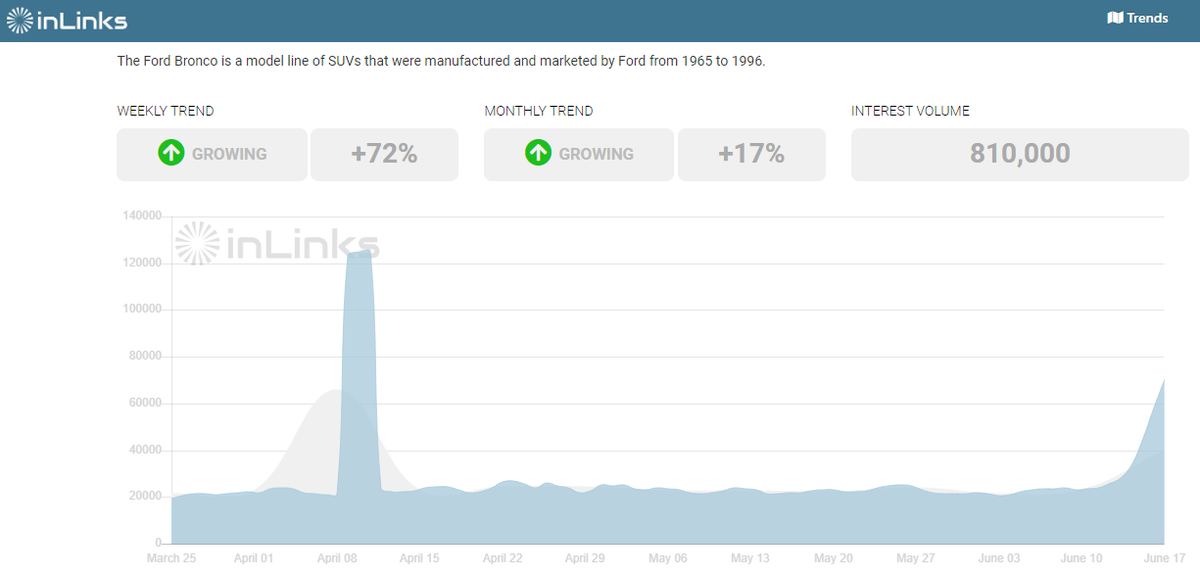The height and width of the screenshot is (576, 1200).
Task: Select the WEEKLY TREND heading
Action: pyautogui.click(x=165, y=111)
